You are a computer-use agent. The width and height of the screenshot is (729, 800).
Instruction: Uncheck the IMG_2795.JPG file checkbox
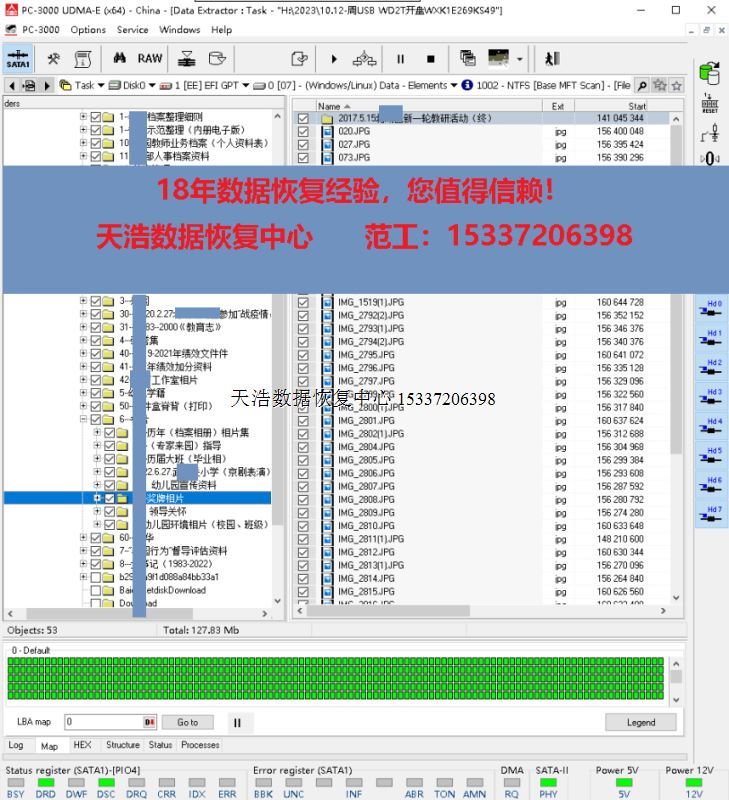(303, 355)
